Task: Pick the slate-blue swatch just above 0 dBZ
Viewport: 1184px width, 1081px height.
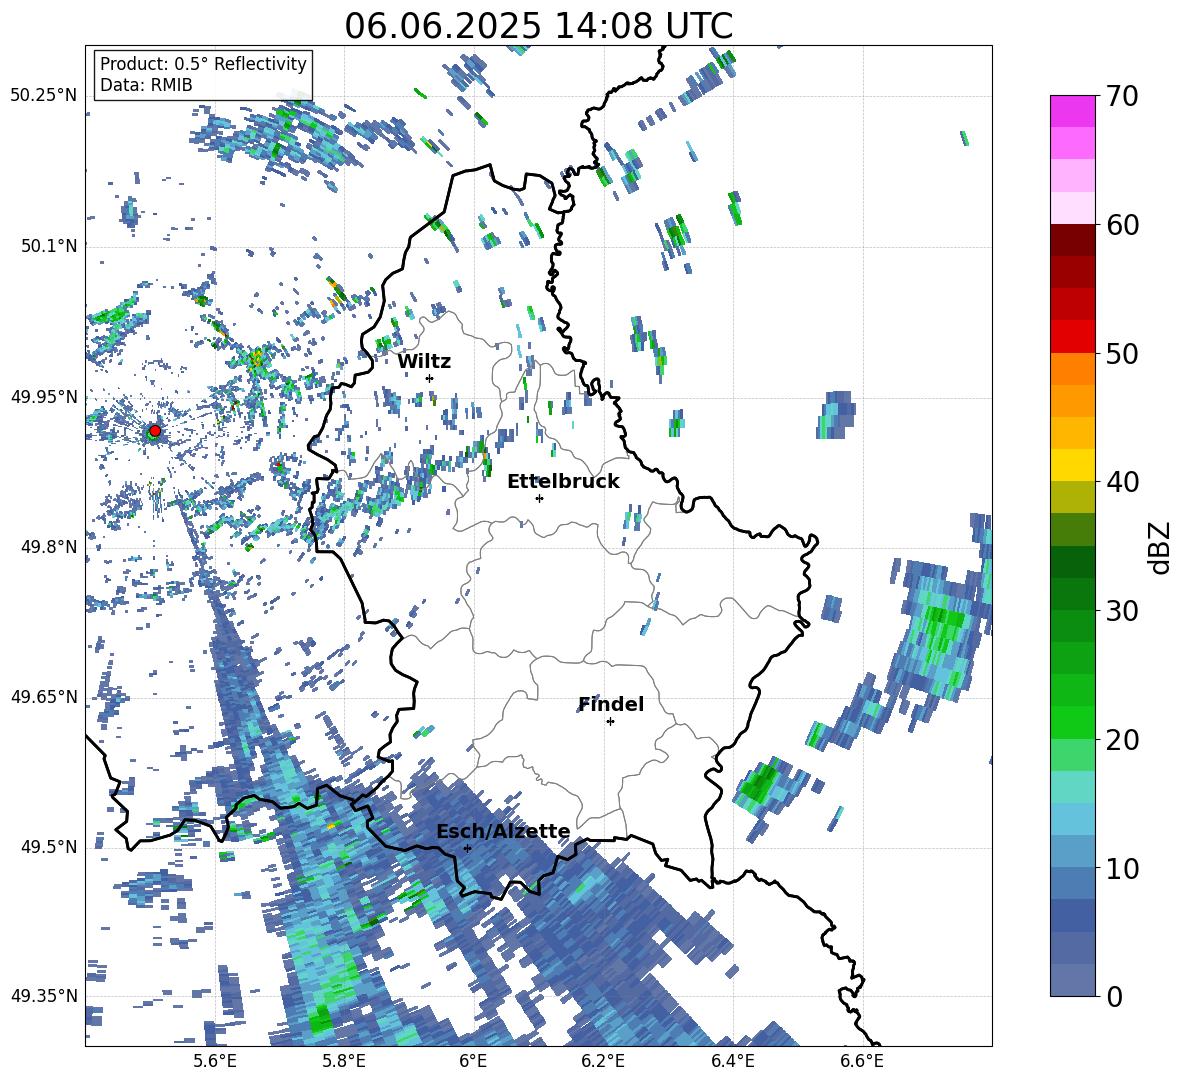Action: 1072,980
